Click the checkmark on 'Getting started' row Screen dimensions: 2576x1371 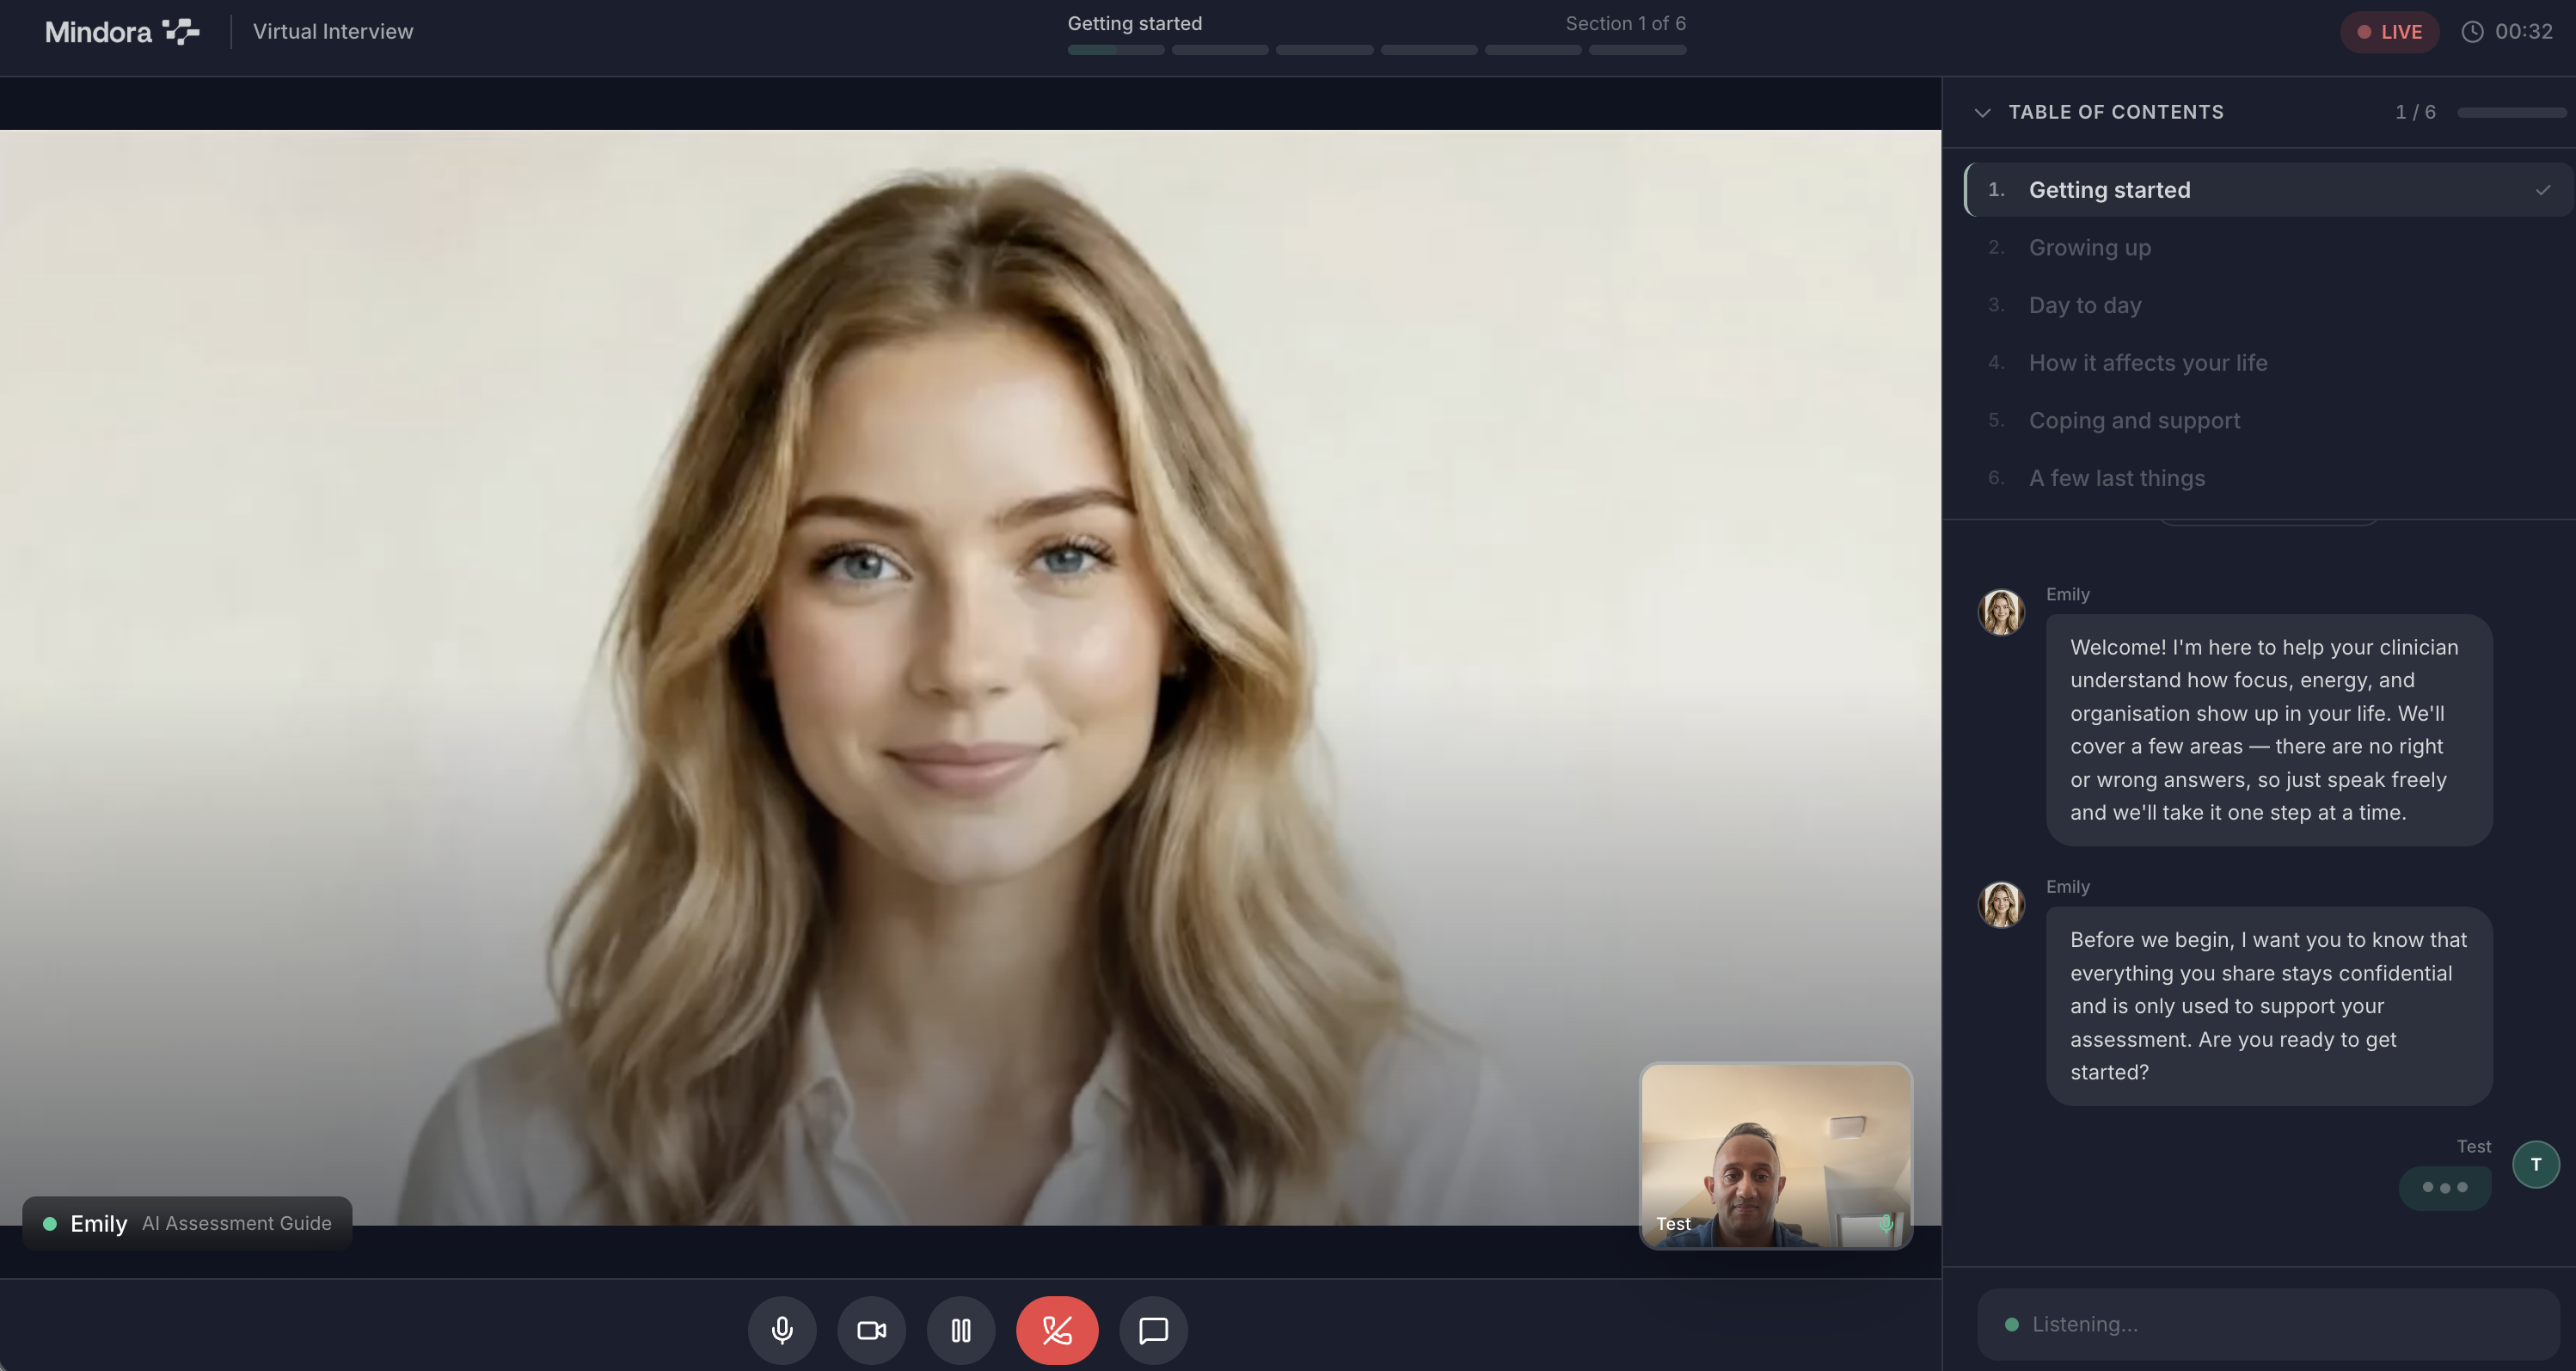2542,190
